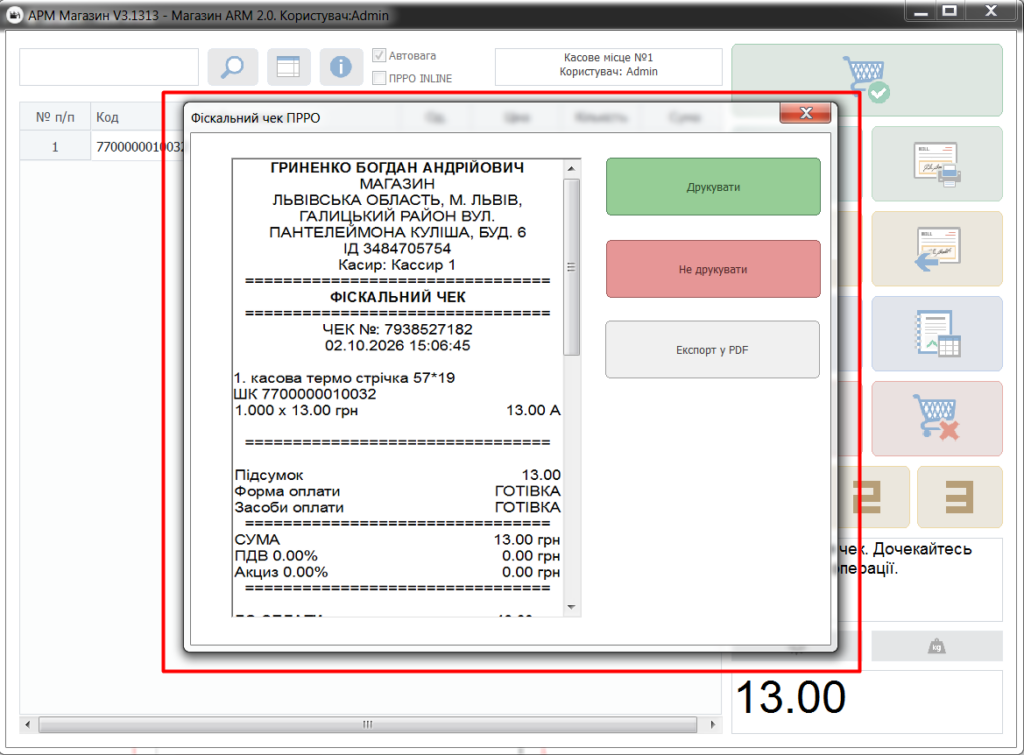
Task: Toggle the Автовага checkbox
Action: tap(379, 56)
